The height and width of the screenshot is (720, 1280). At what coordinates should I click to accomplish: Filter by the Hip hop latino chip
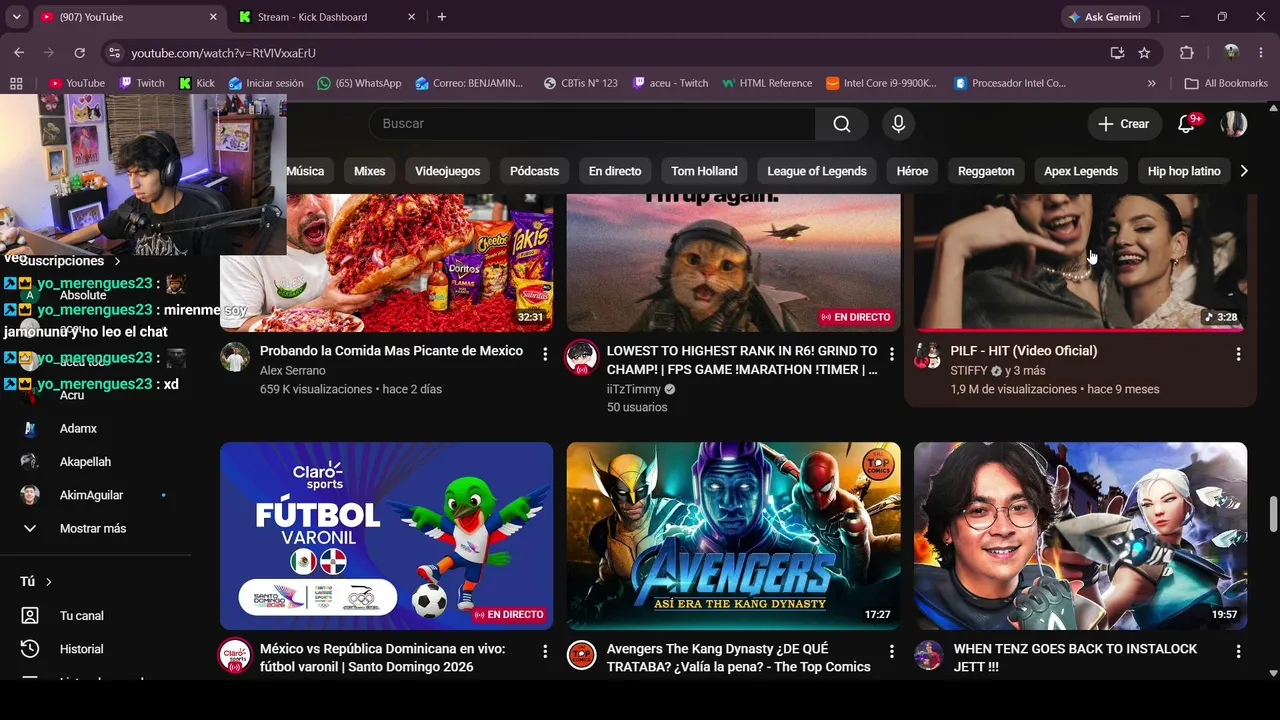pos(1184,171)
